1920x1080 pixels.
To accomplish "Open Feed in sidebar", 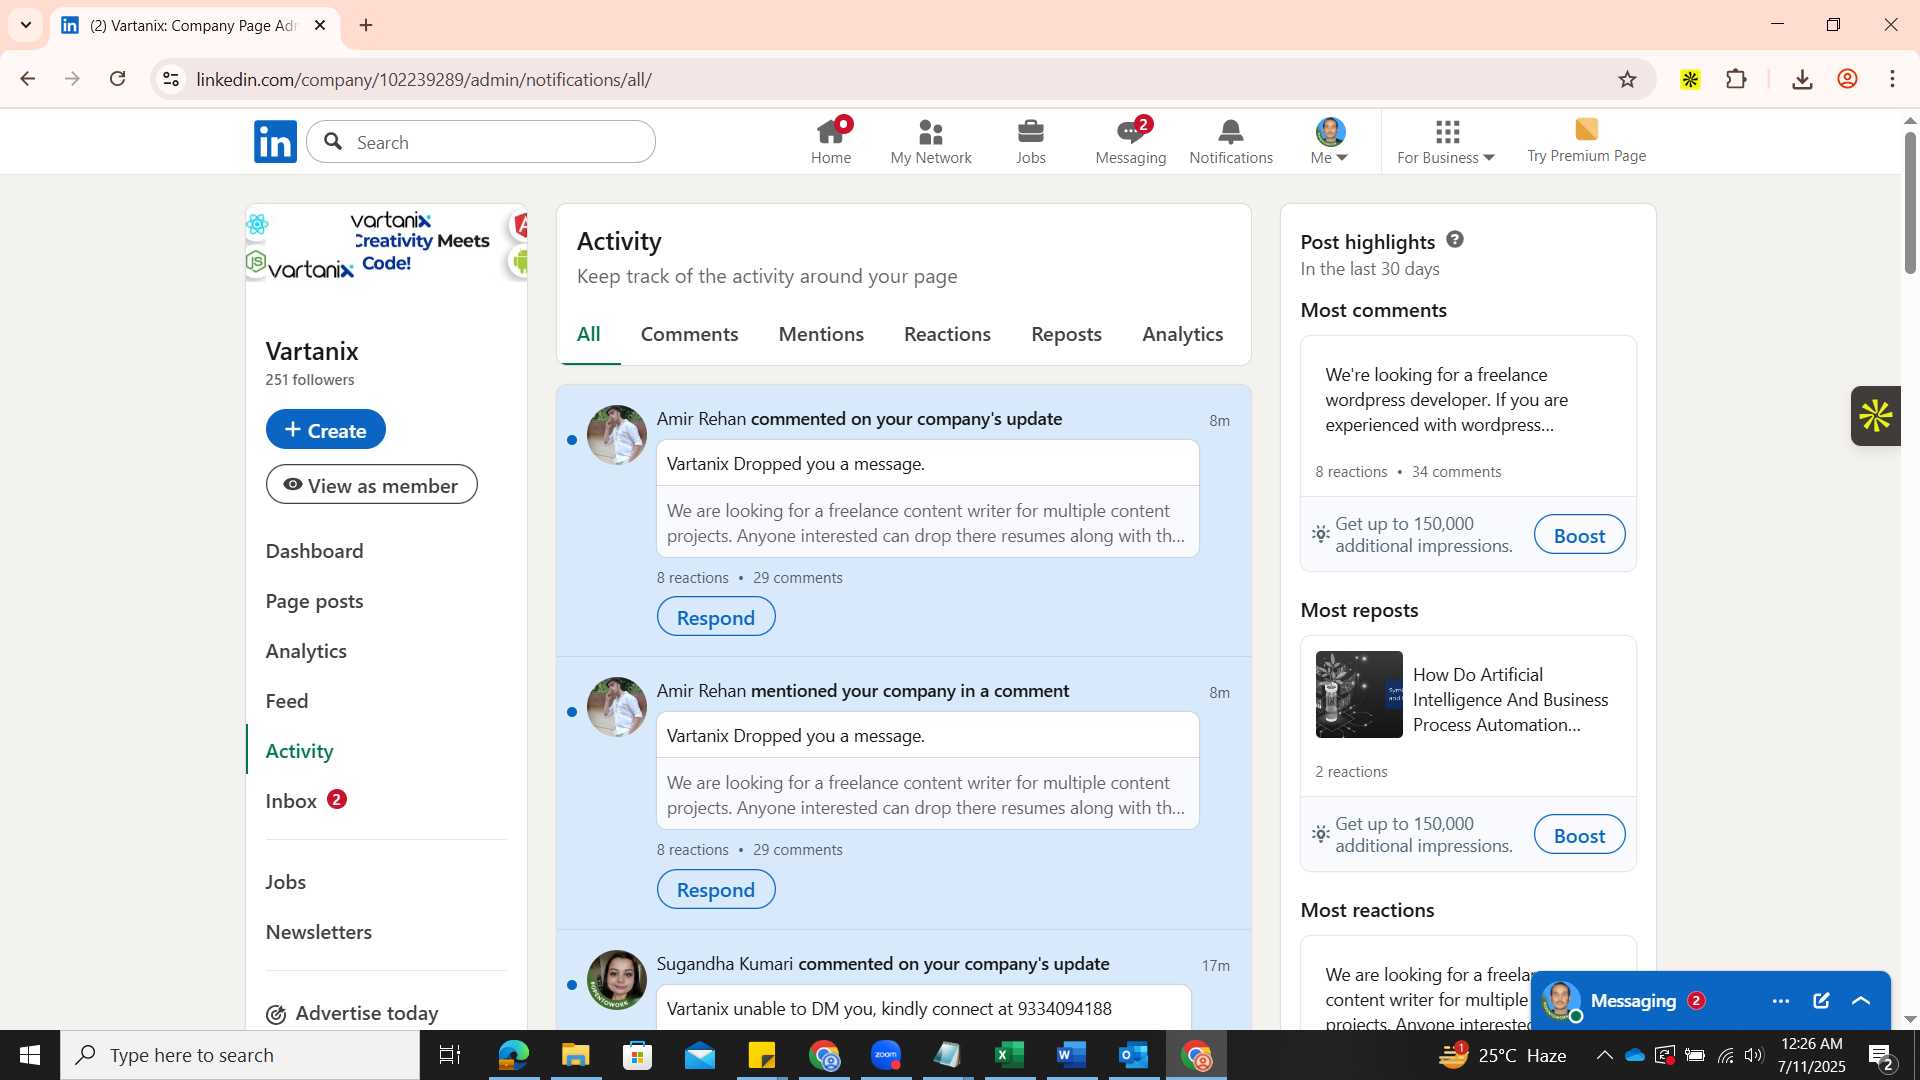I will (287, 701).
